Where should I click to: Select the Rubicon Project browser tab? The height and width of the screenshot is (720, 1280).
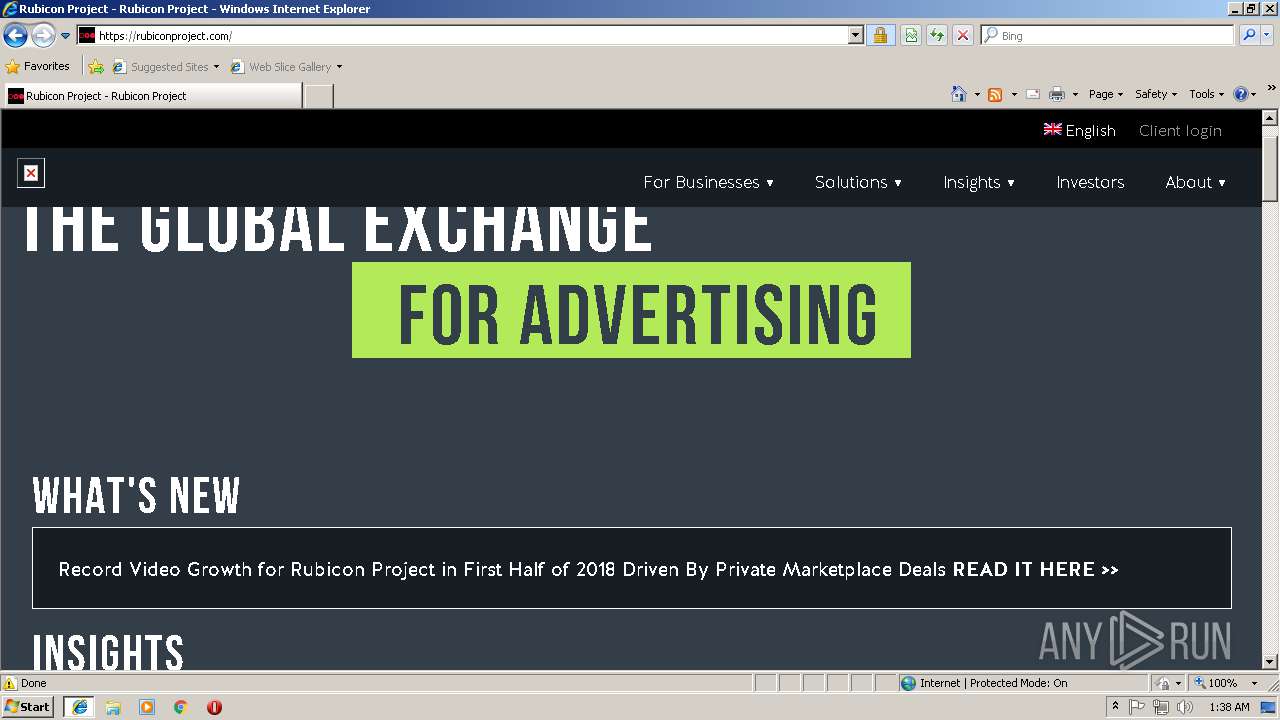(x=151, y=96)
